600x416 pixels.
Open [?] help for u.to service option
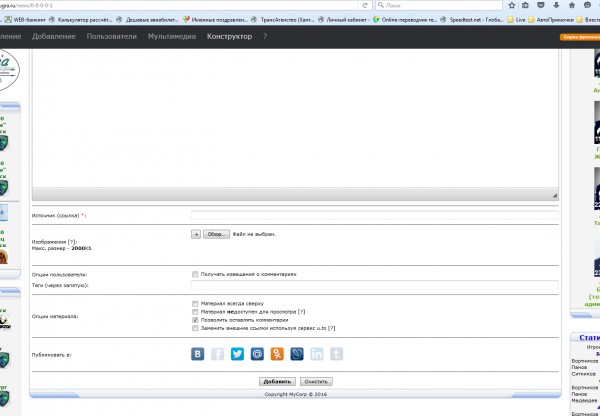click(x=331, y=328)
